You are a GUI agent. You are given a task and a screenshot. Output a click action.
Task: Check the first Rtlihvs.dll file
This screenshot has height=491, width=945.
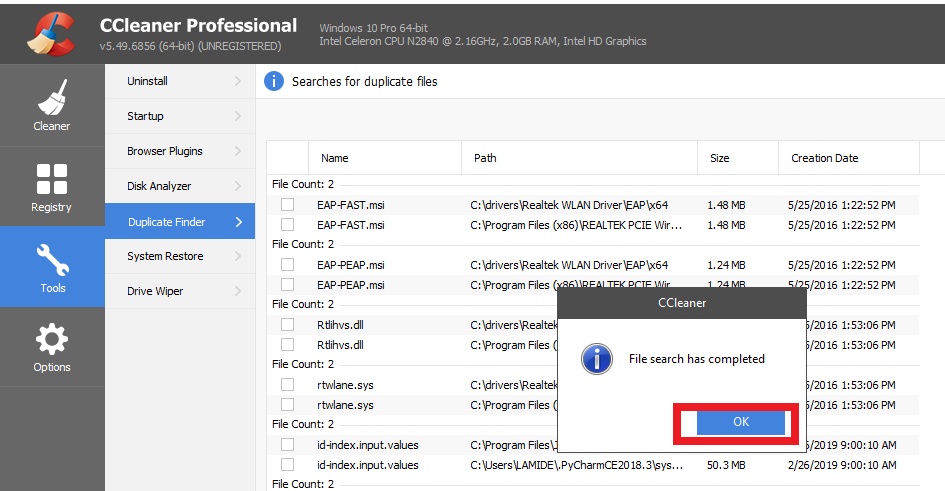coord(287,325)
